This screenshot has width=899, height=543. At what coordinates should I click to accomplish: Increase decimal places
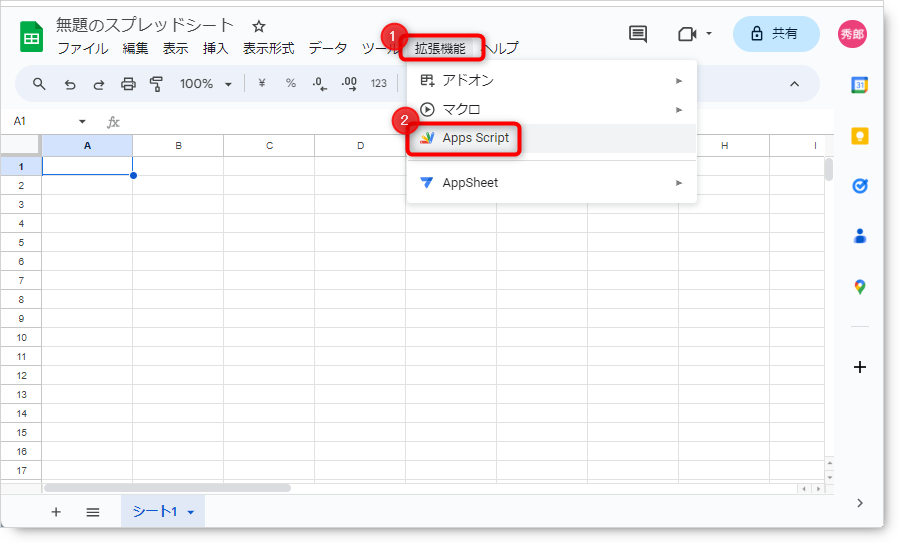click(x=349, y=84)
